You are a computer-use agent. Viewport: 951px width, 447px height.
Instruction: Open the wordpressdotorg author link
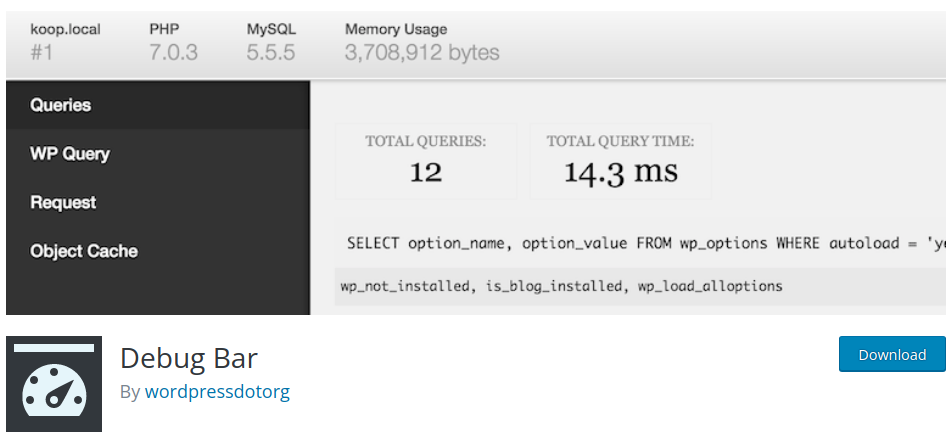(217, 391)
